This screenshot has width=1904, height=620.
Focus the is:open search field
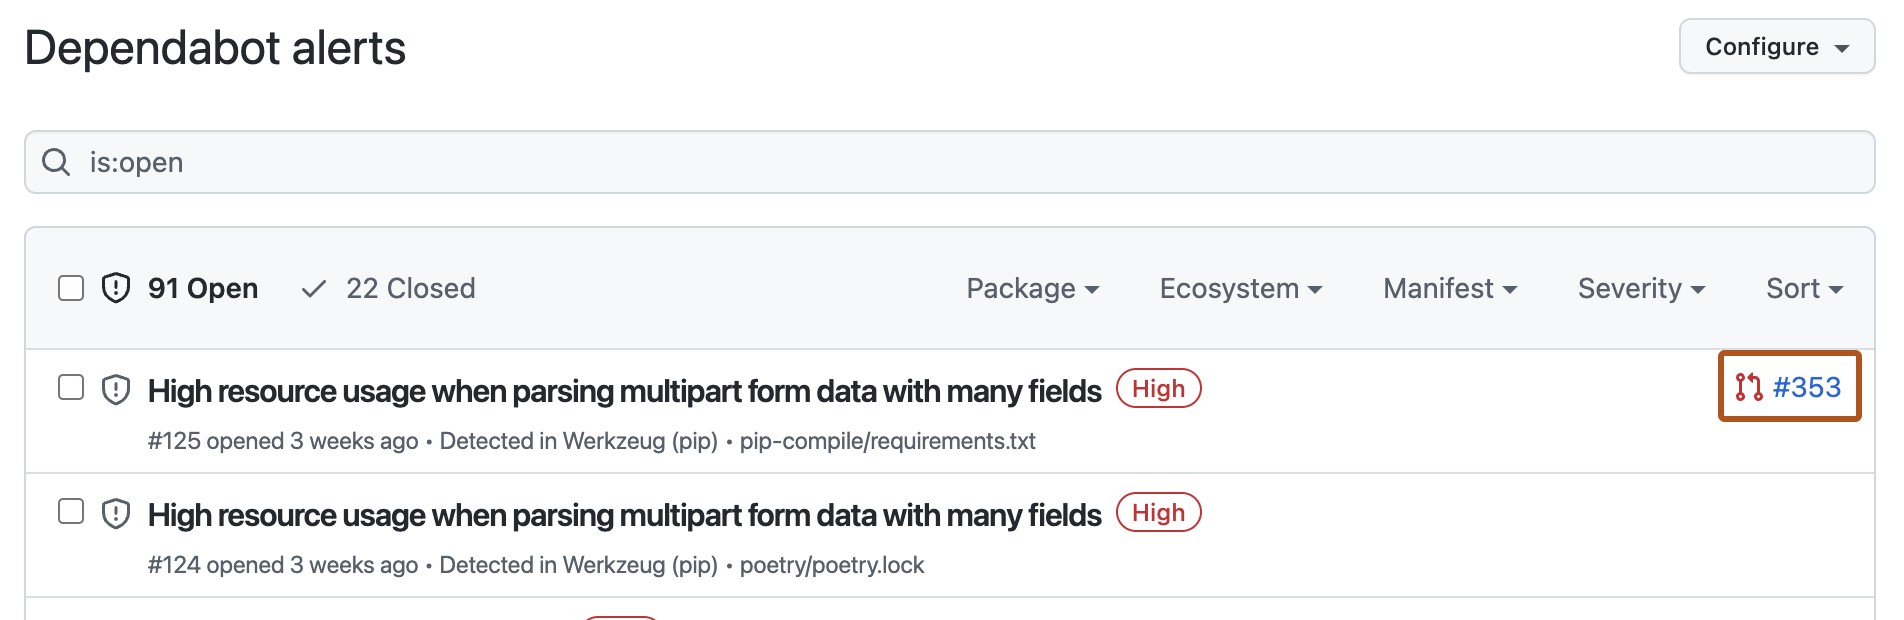(x=960, y=162)
